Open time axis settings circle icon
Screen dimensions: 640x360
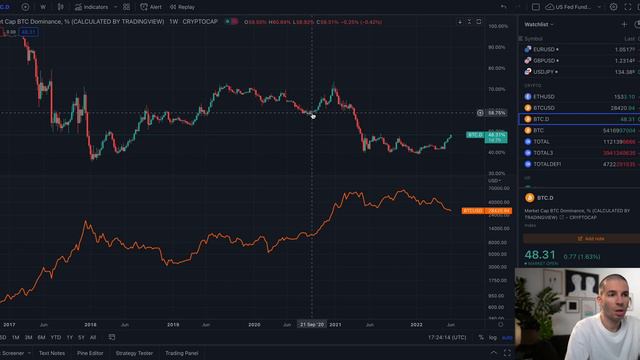(500, 324)
